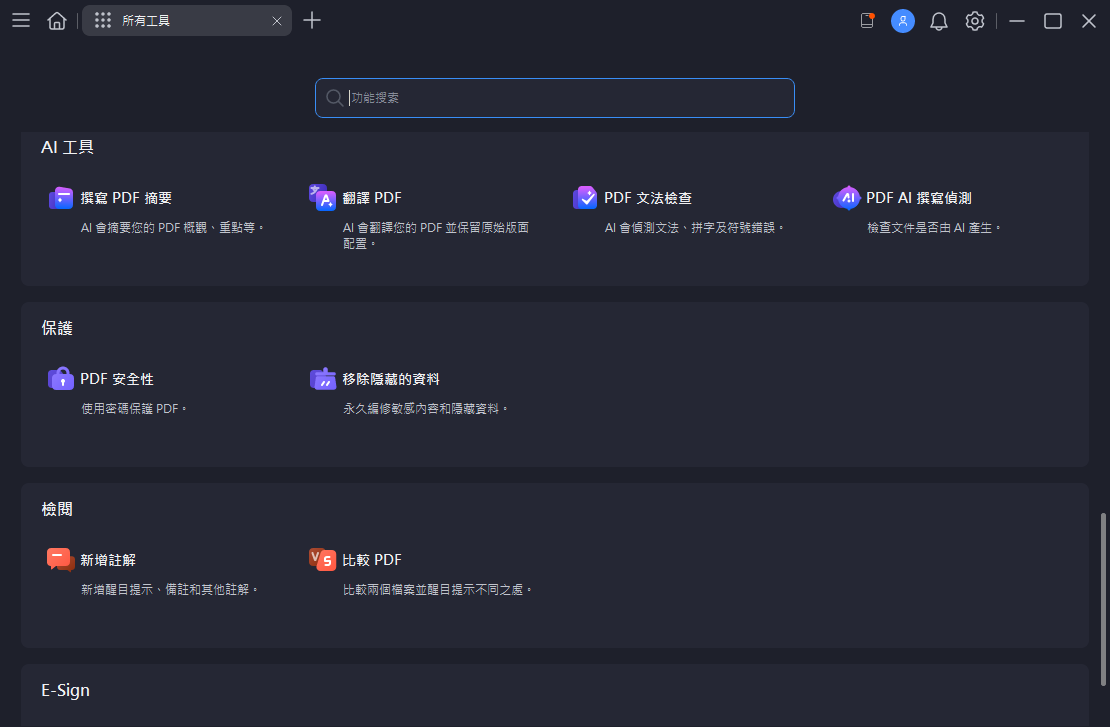This screenshot has height=727, width=1110.
Task: Add a new tab with plus button
Action: [312, 21]
